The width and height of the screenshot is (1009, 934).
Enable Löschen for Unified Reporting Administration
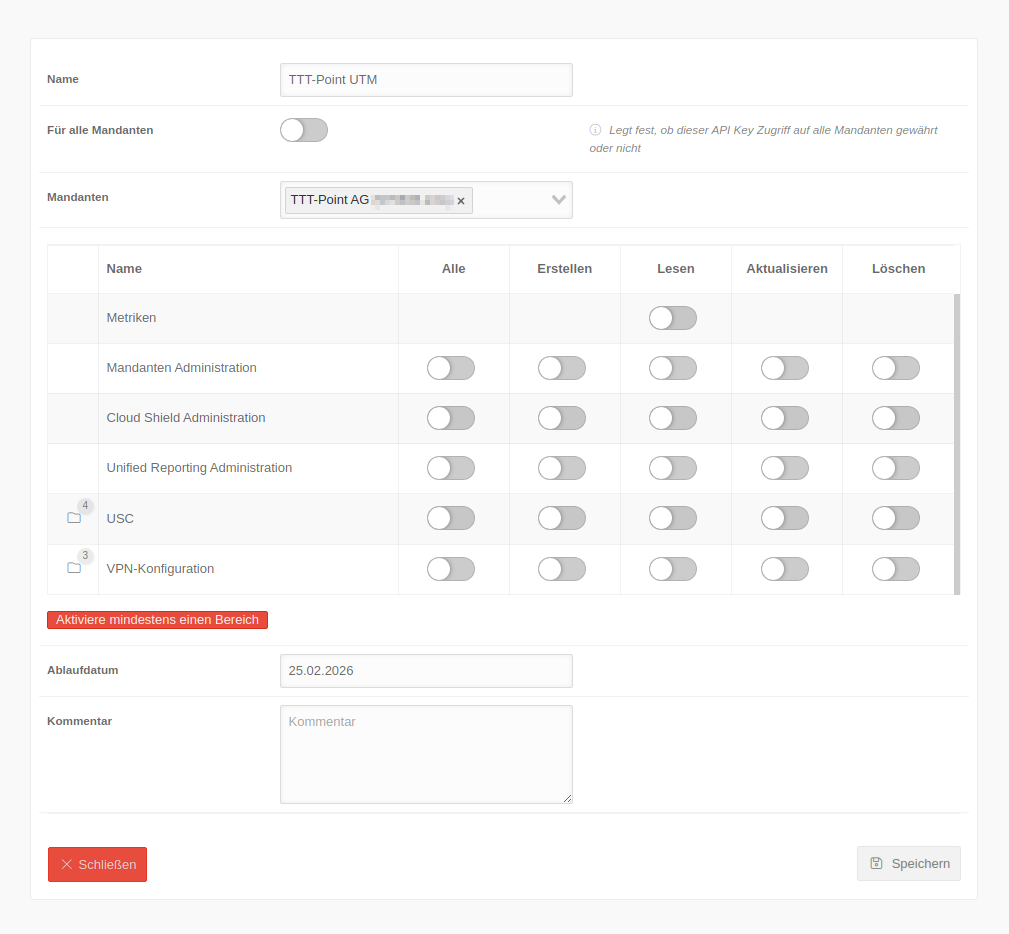[x=896, y=468]
